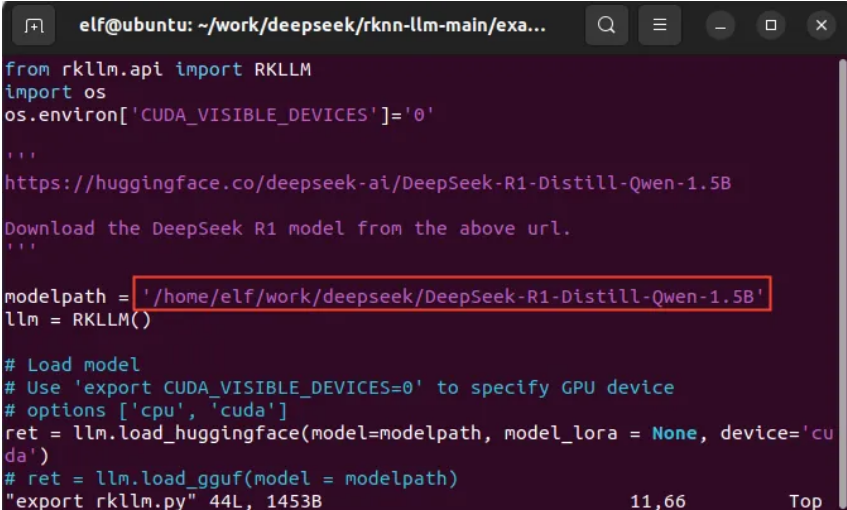
Task: Click the commented llm.load_gguf line
Action: point(231,478)
